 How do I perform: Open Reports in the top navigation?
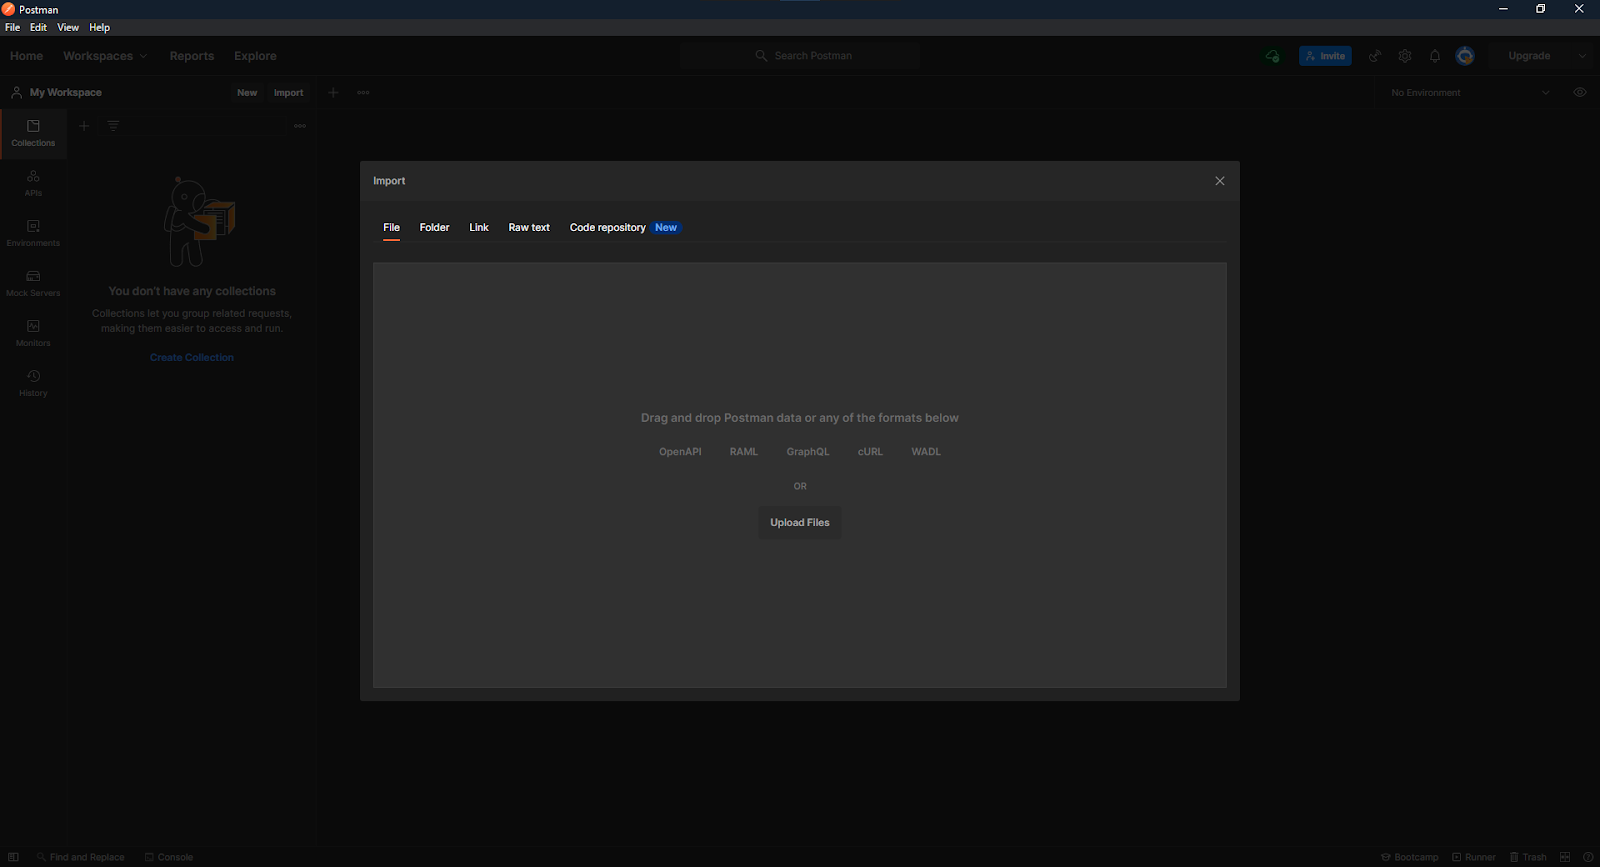(192, 56)
